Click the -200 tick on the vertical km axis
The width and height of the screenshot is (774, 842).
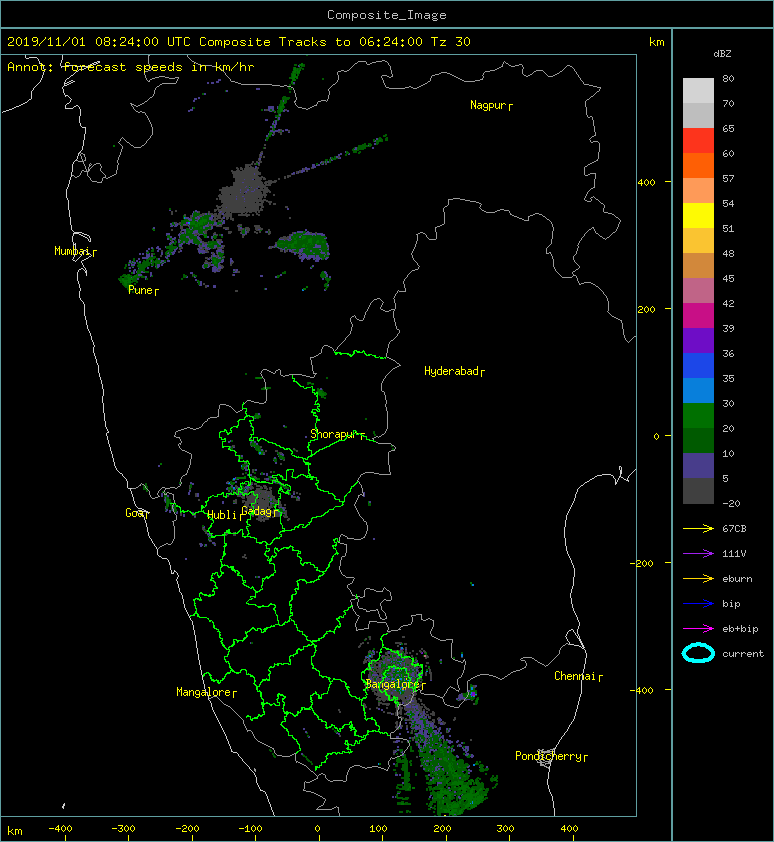[x=643, y=563]
